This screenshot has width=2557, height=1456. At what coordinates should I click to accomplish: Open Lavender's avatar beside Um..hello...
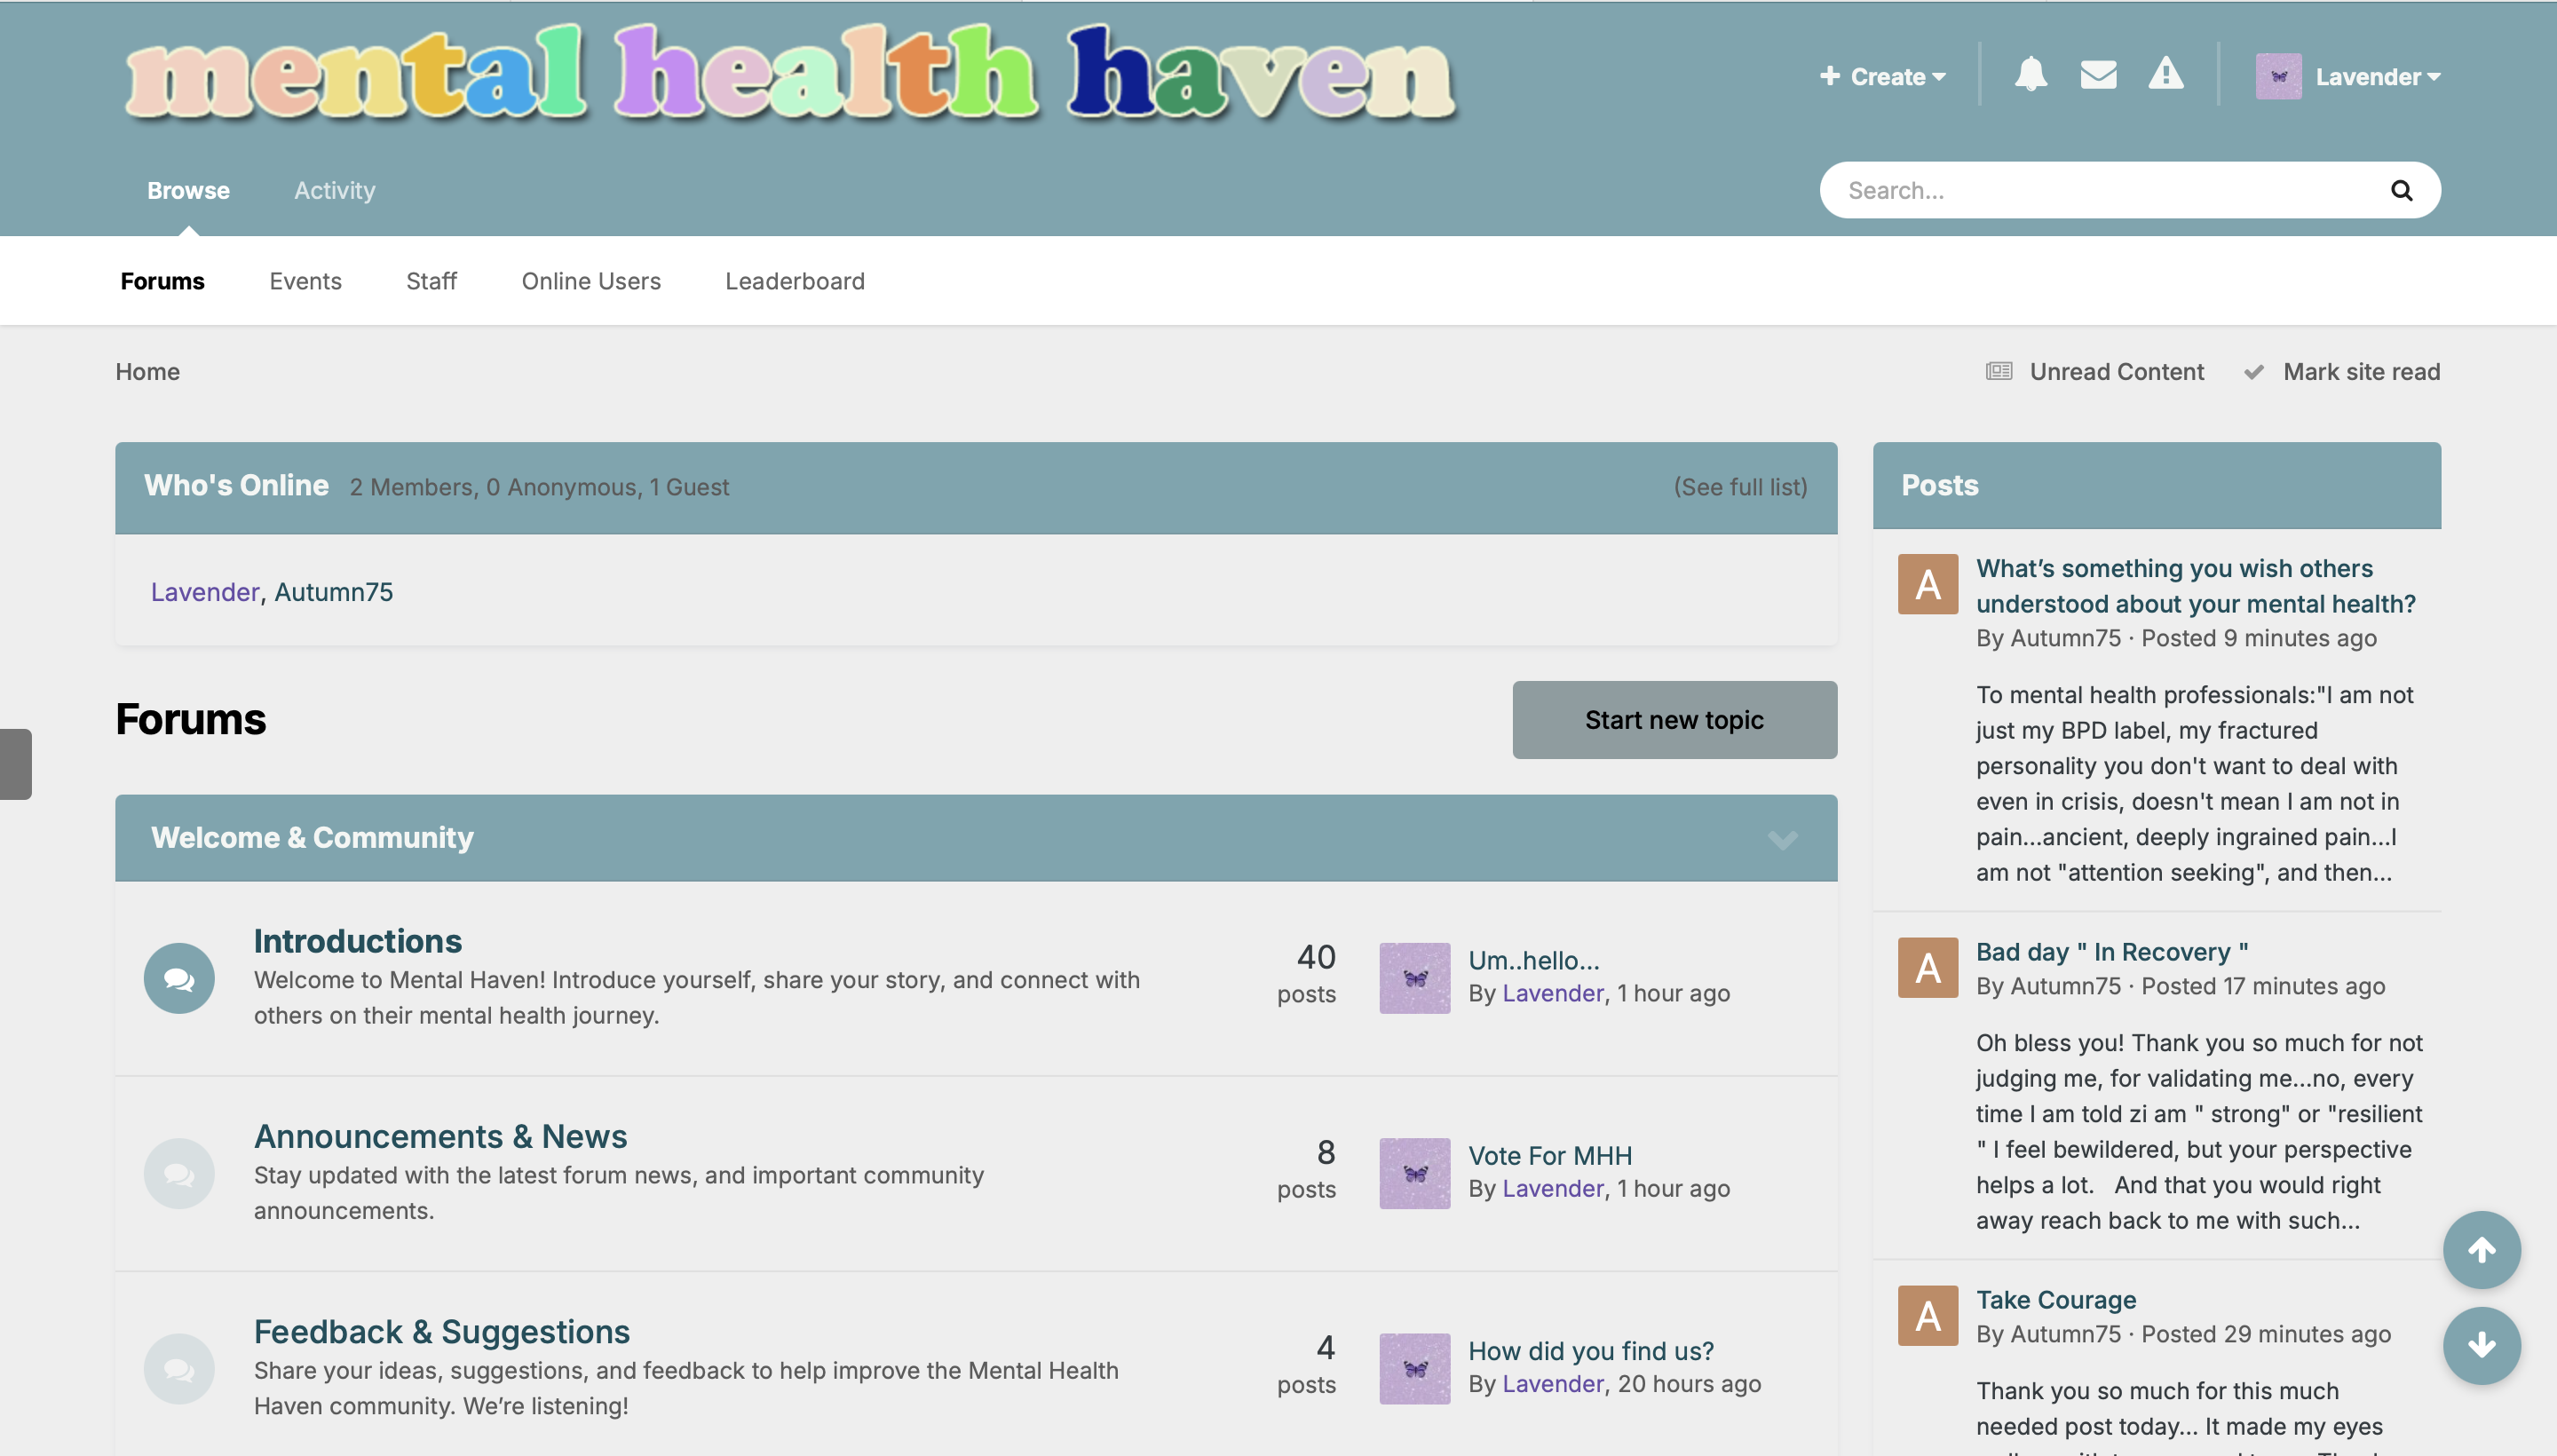tap(1414, 978)
